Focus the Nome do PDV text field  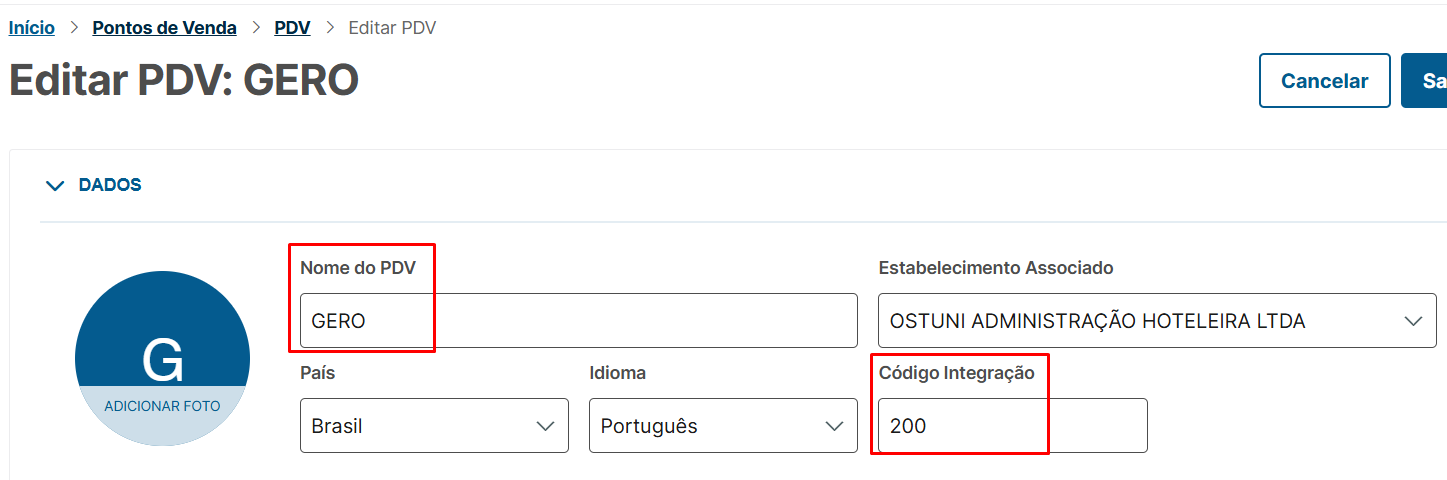pyautogui.click(x=578, y=321)
